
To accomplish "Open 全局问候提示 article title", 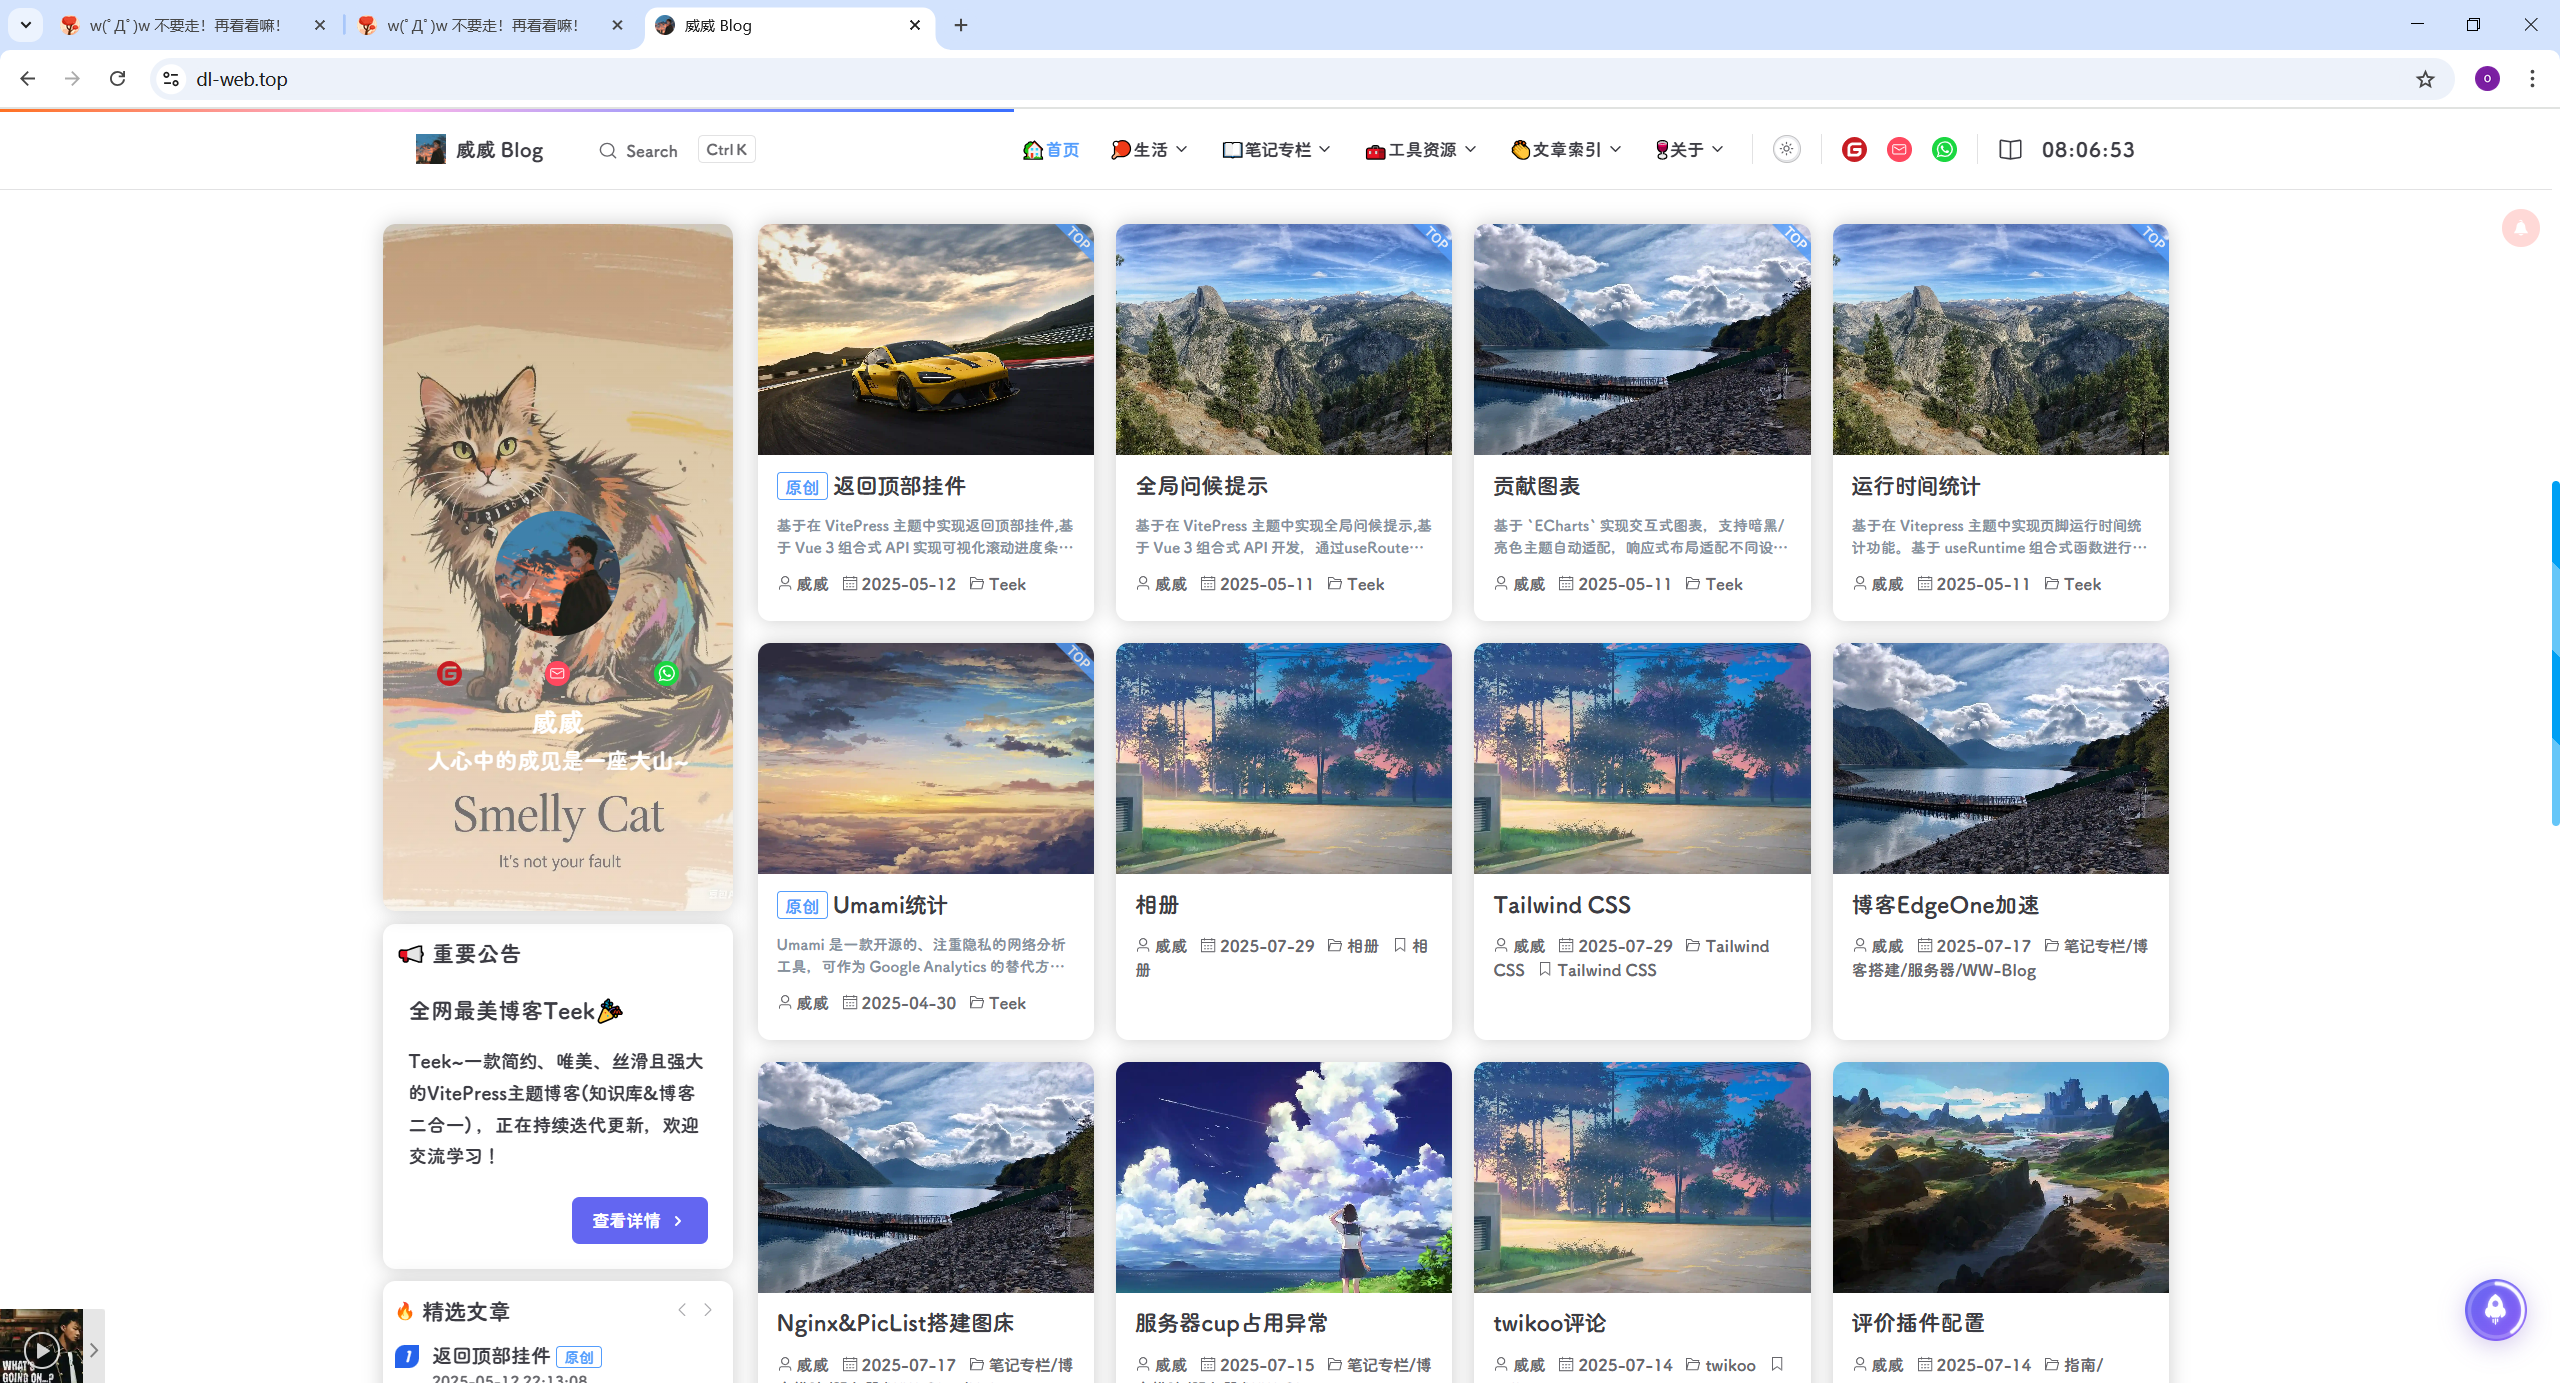I will click(x=1201, y=486).
